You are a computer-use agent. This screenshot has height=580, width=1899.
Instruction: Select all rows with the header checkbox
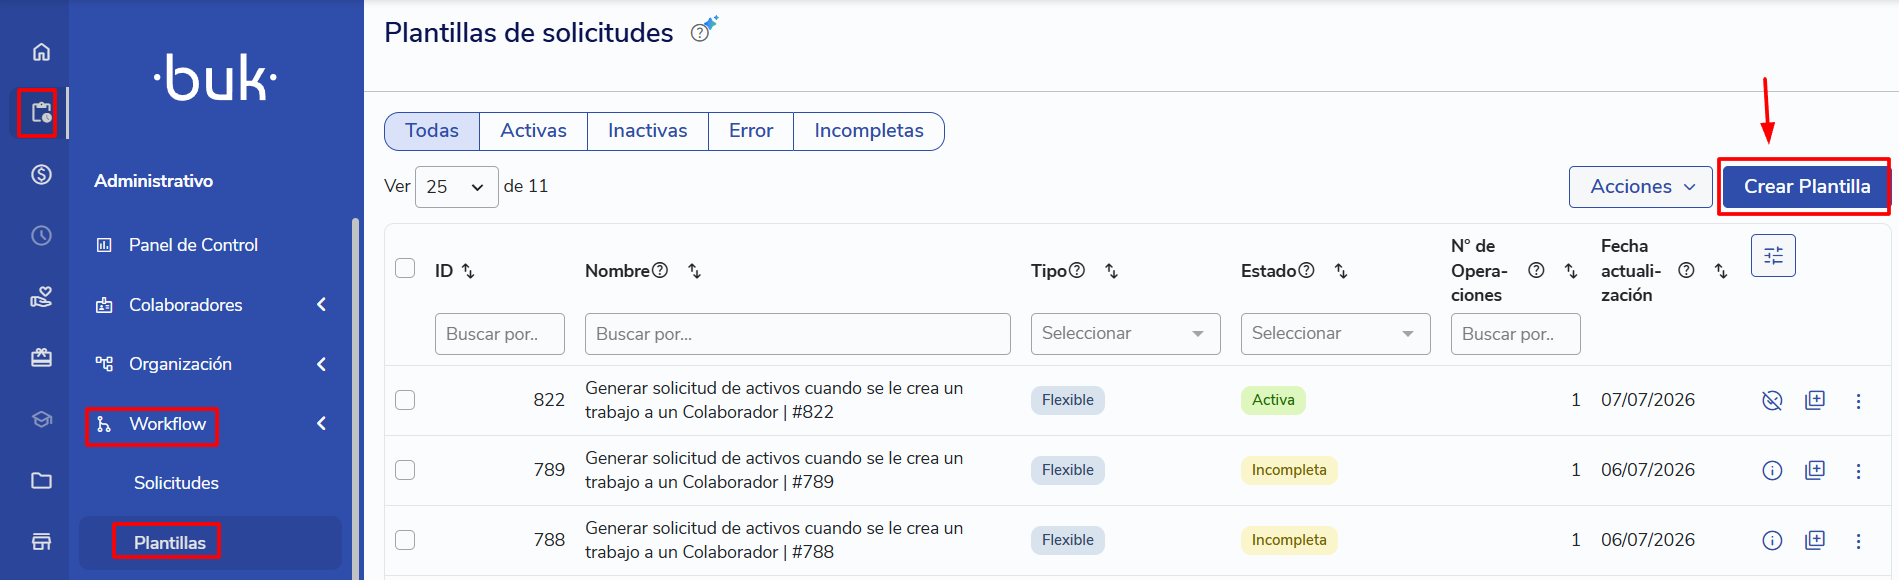coord(405,268)
